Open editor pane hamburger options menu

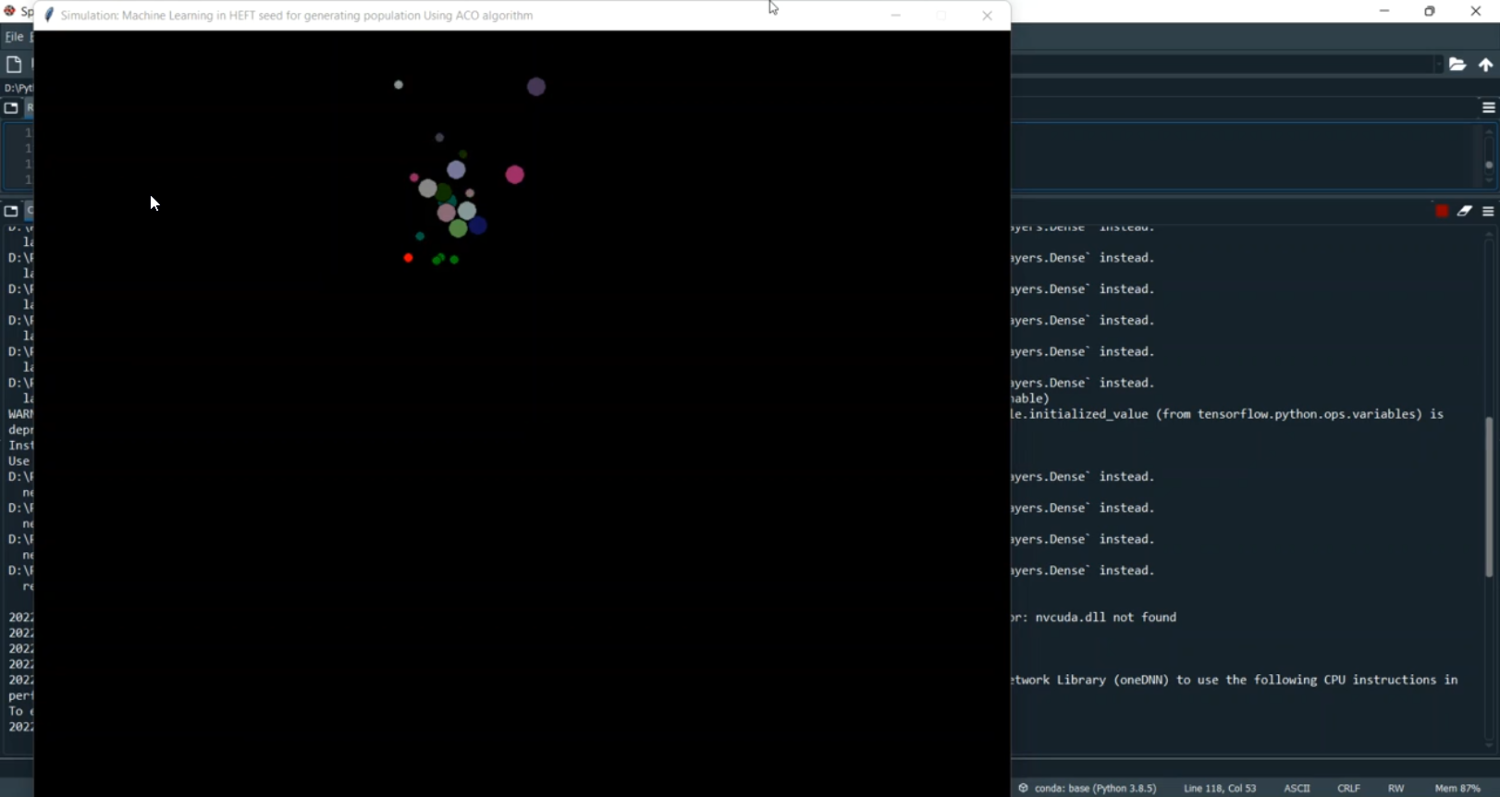(1488, 107)
